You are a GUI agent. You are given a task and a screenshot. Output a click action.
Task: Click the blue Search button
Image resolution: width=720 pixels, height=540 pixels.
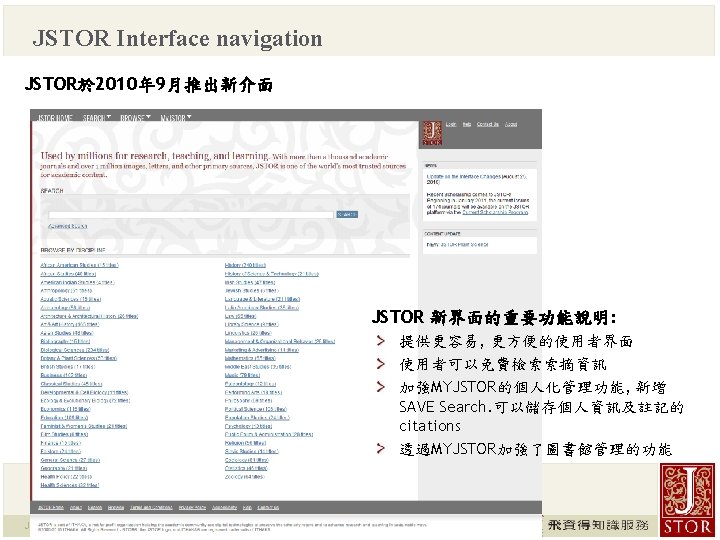347,214
